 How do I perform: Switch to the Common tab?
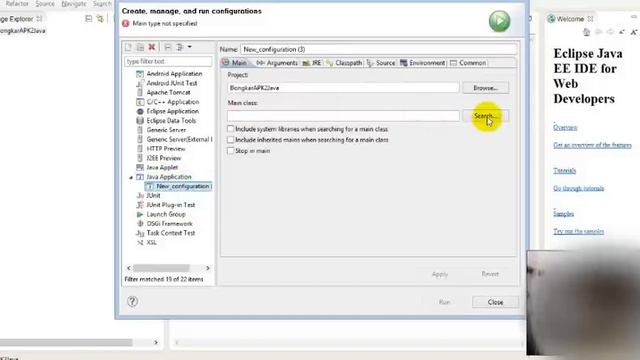(x=468, y=63)
